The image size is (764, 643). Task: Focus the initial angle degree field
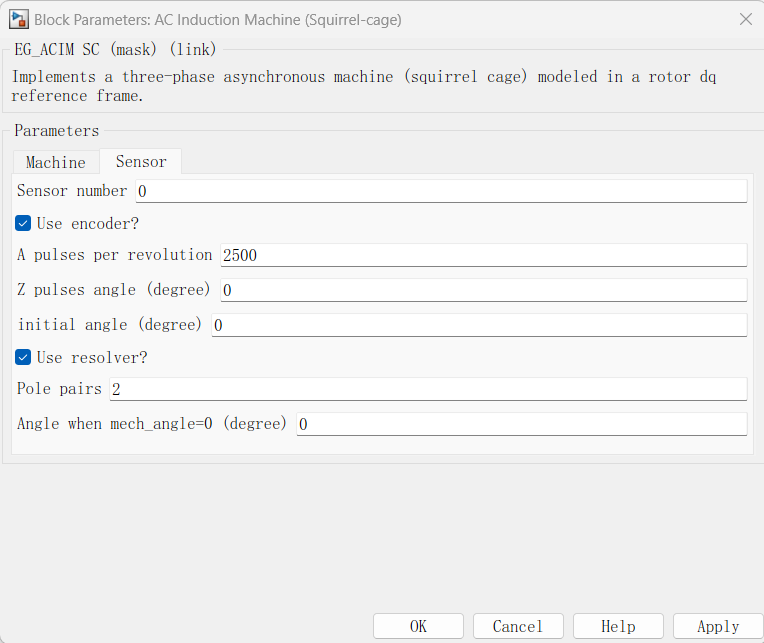coord(479,325)
